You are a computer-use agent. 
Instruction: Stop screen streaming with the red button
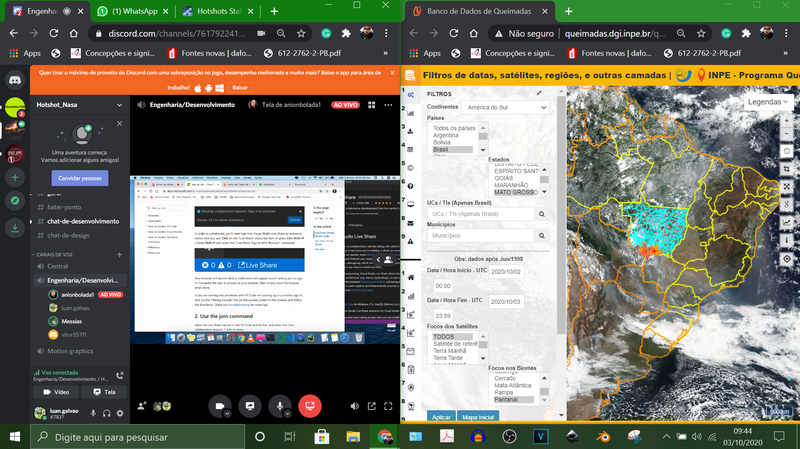click(310, 406)
